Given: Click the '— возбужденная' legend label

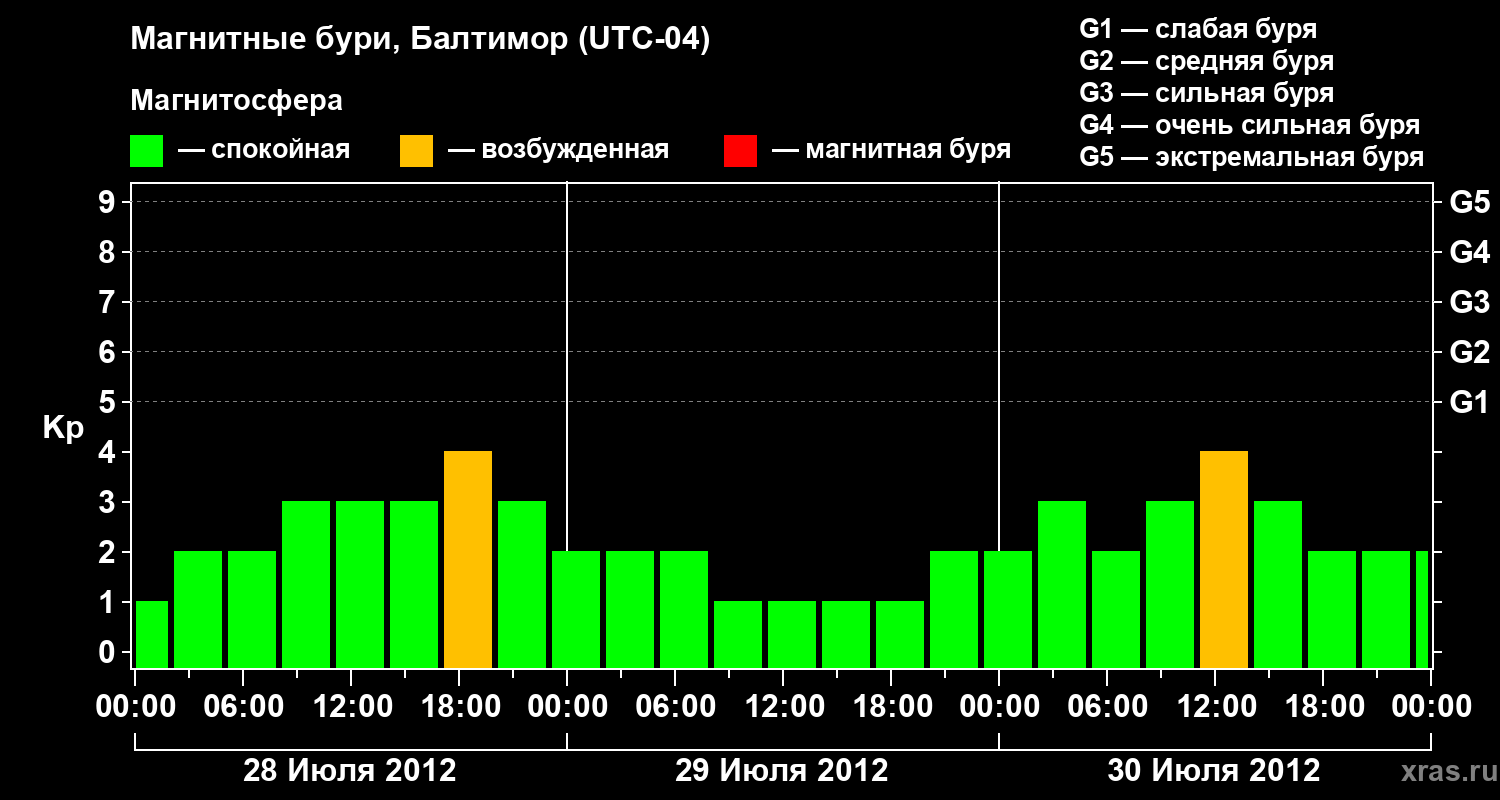Looking at the screenshot, I should [558, 151].
